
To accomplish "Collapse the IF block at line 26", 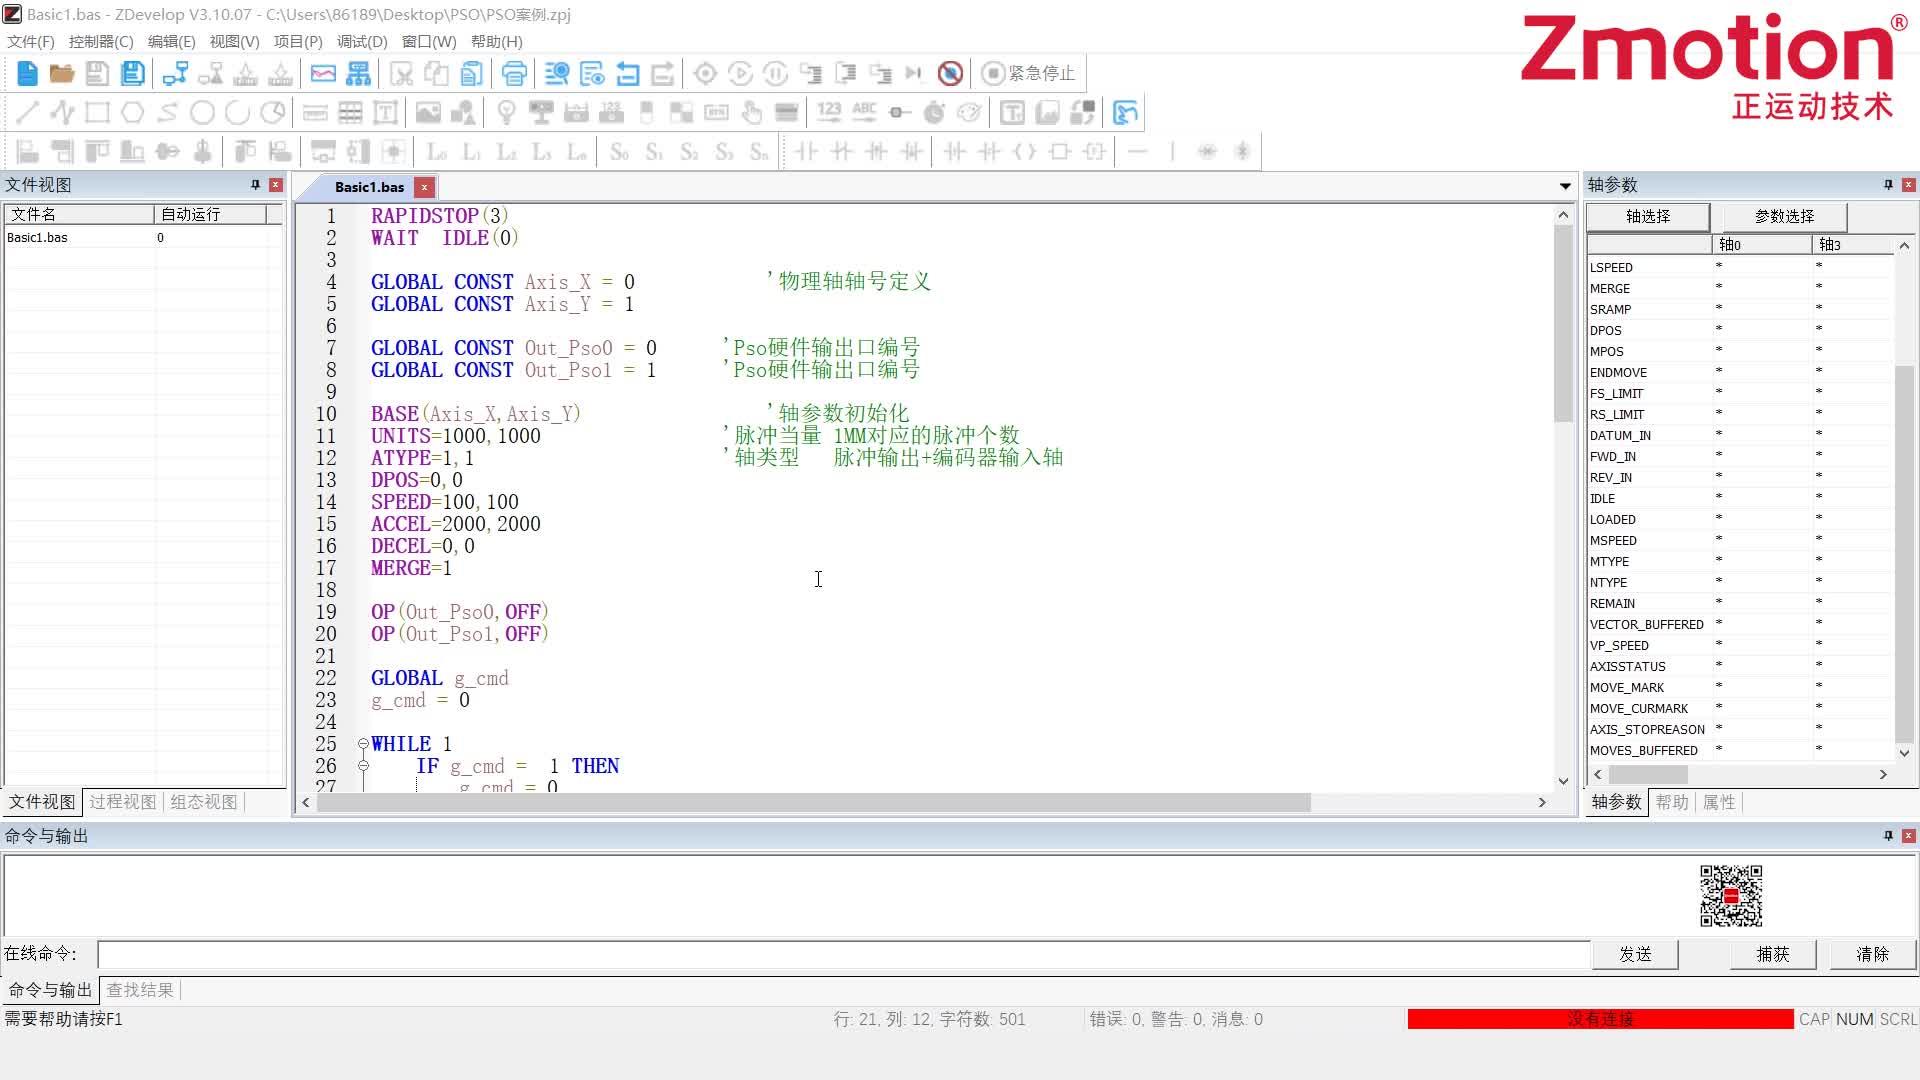I will click(x=363, y=766).
